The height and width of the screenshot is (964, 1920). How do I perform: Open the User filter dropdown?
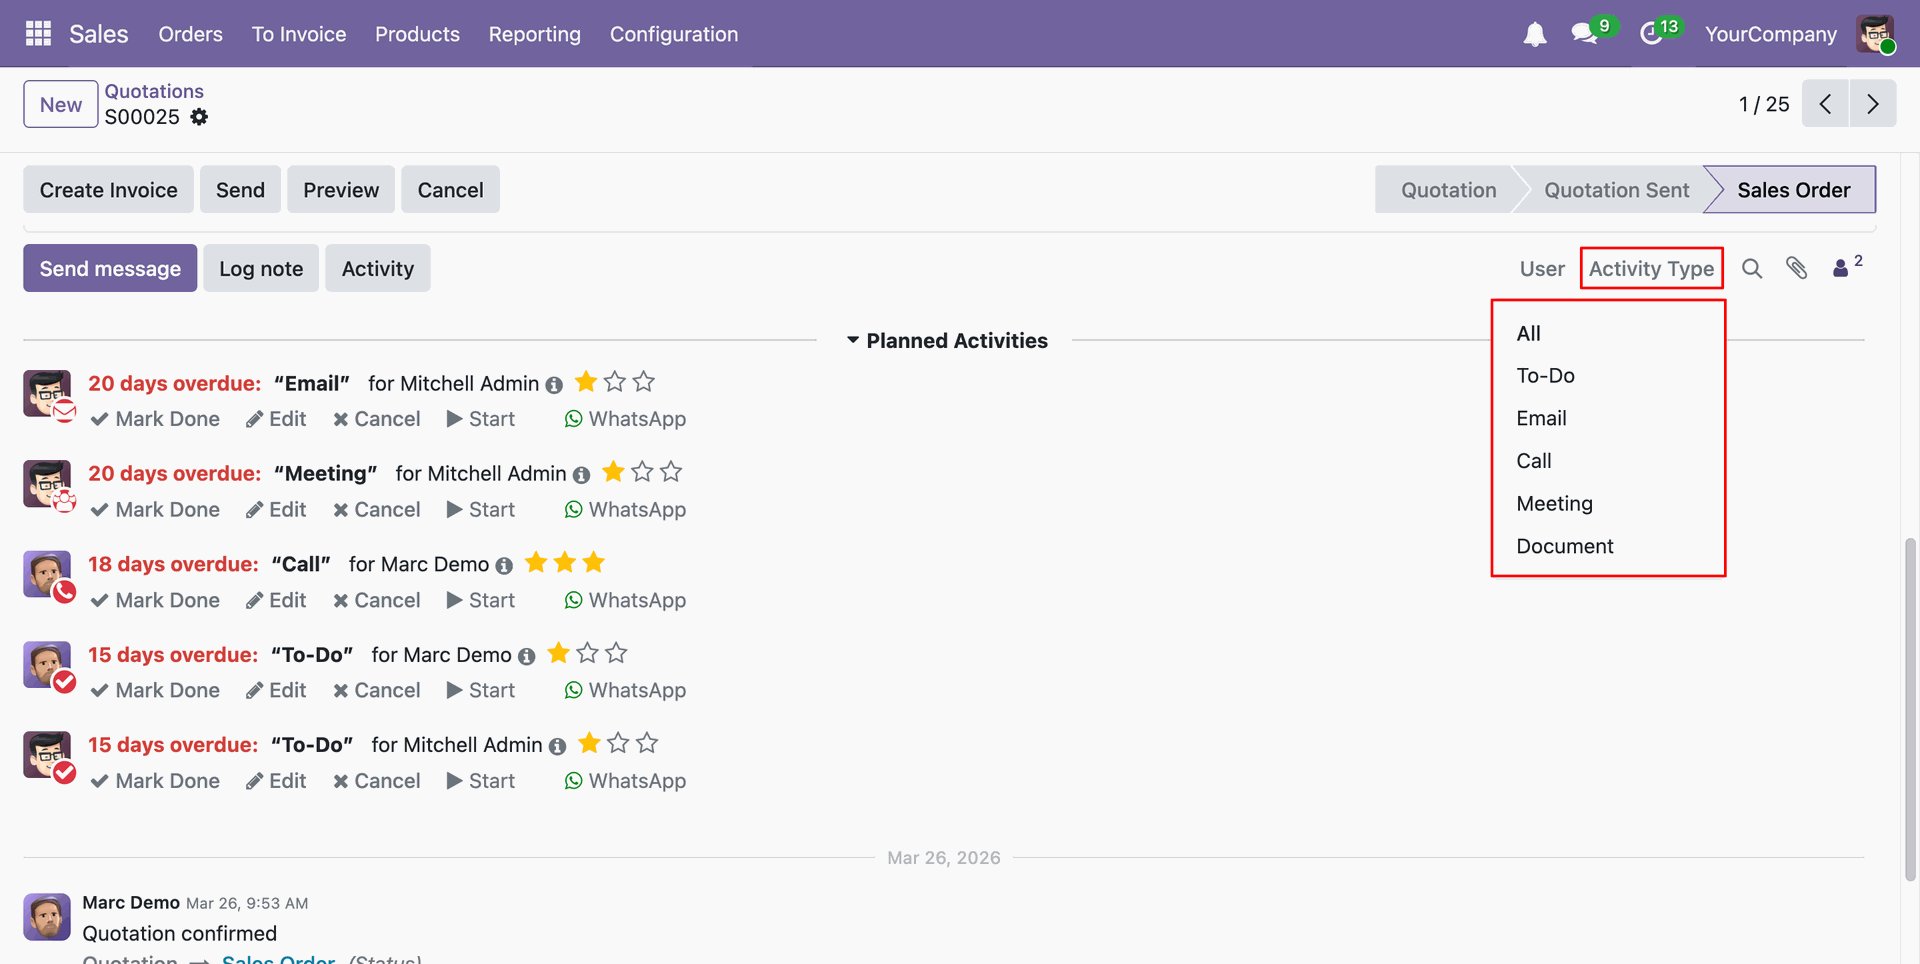point(1542,269)
